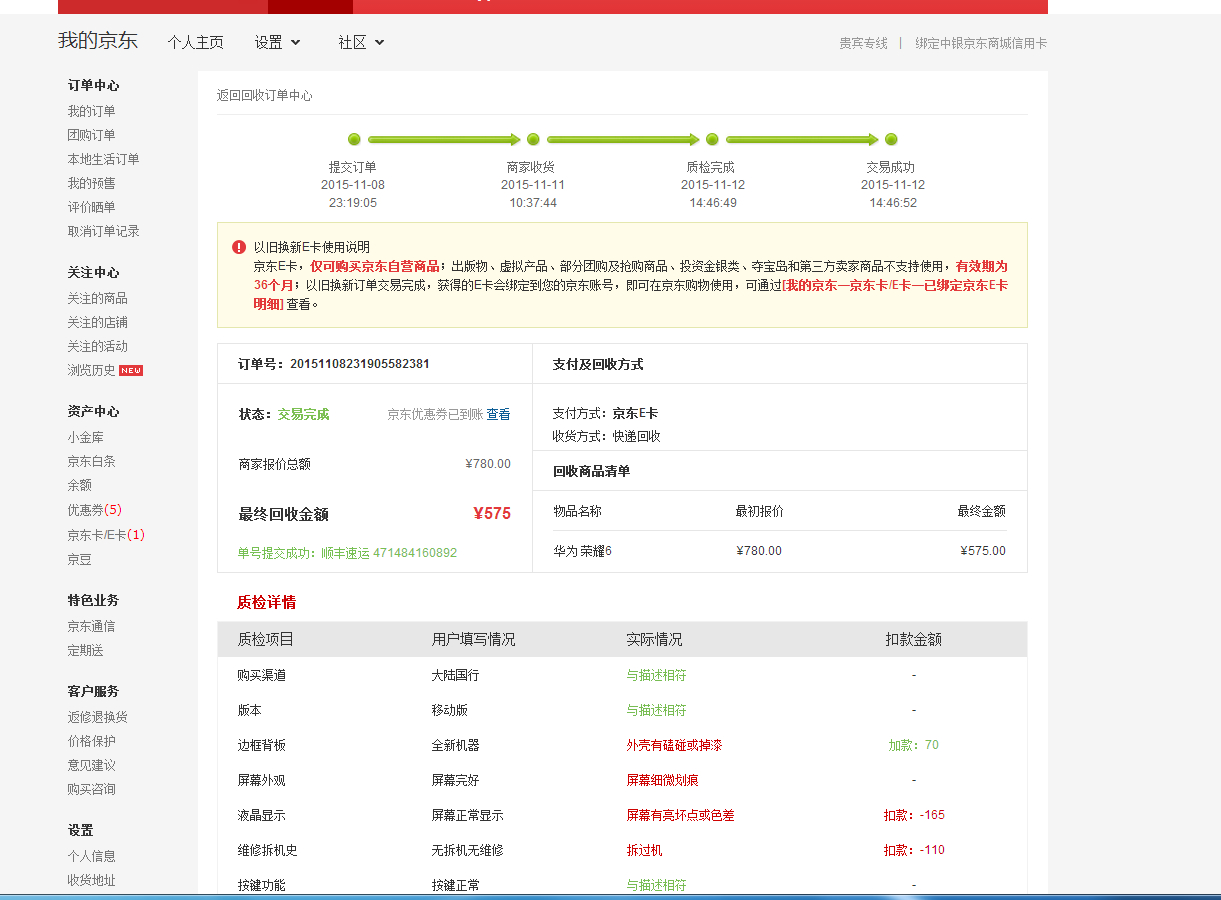Open 京东白条 in the sidebar
Screen dimensions: 1221x900
pos(92,461)
